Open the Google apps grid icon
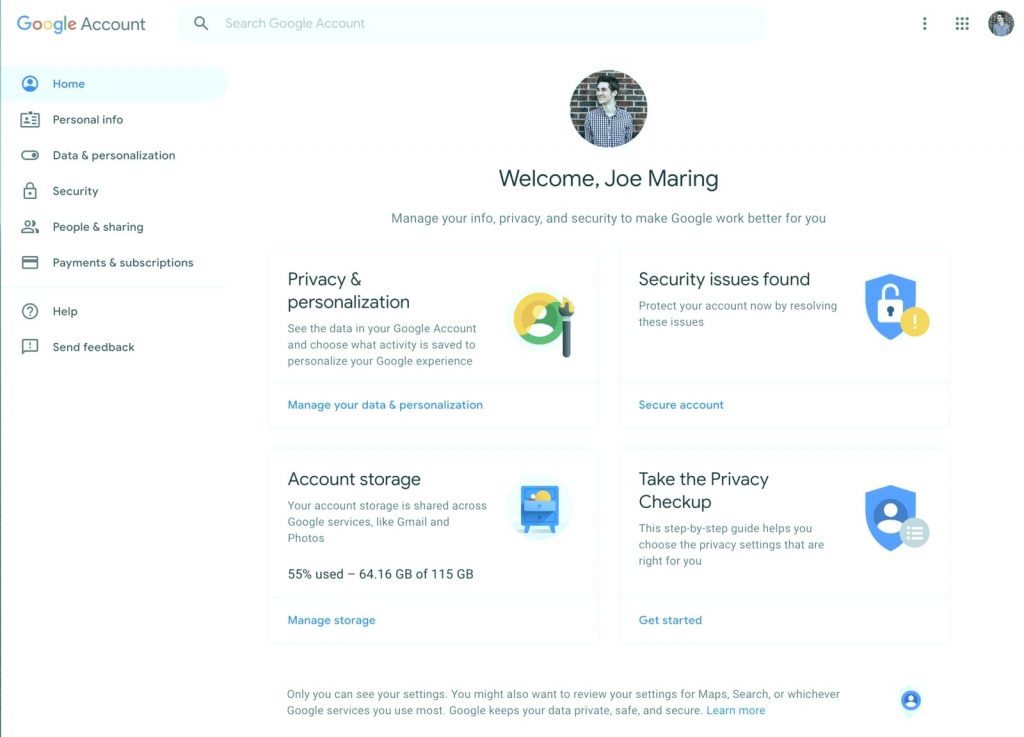The image size is (1024, 737). 961,24
